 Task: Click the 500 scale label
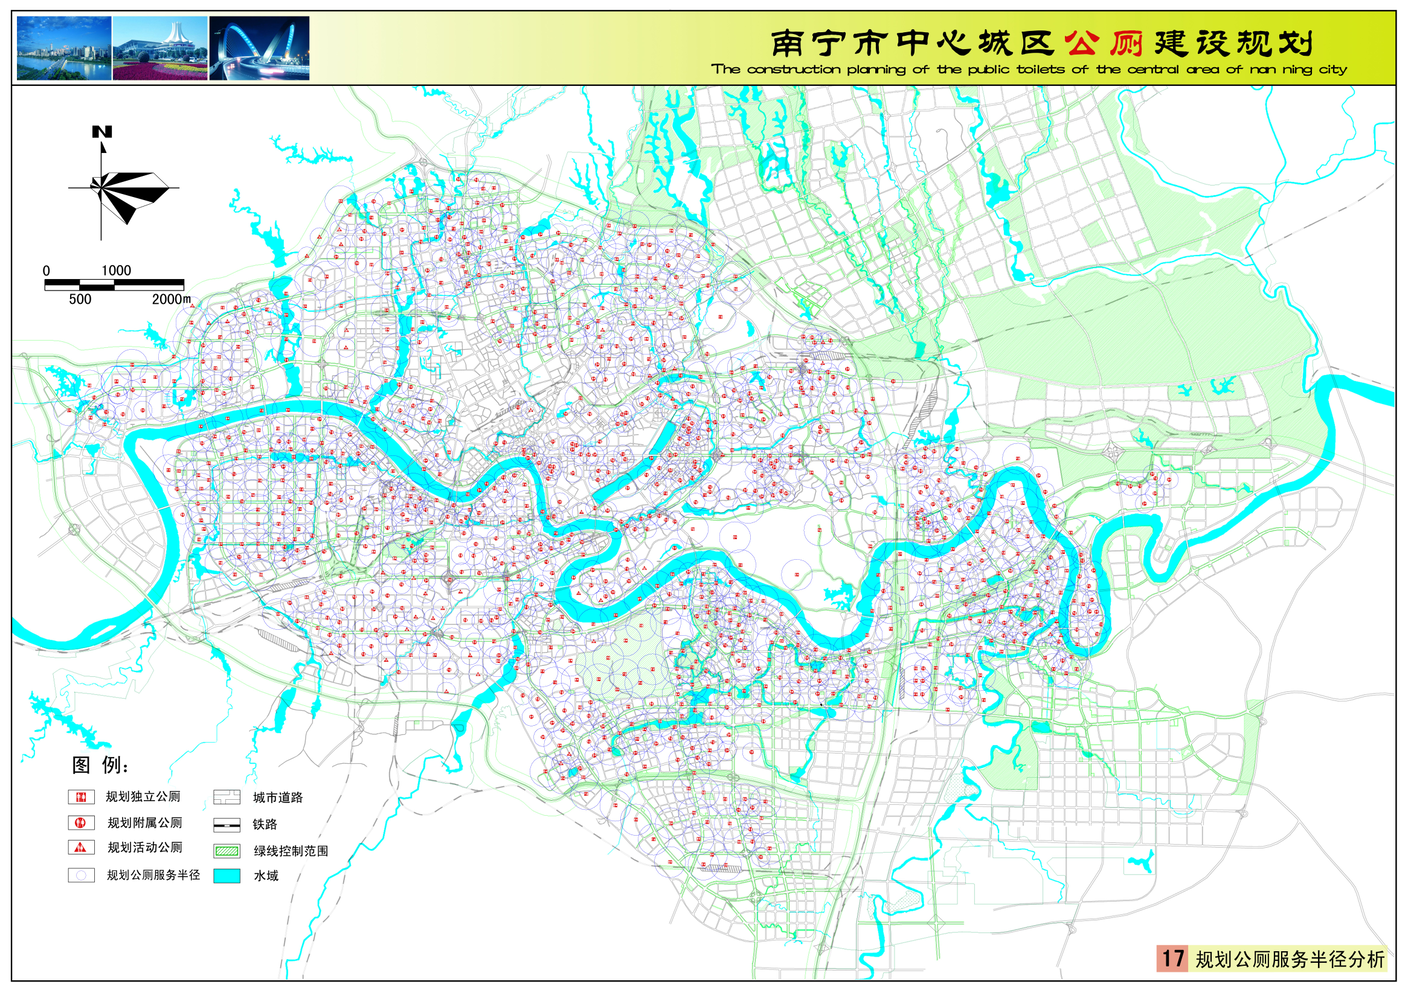click(x=80, y=299)
